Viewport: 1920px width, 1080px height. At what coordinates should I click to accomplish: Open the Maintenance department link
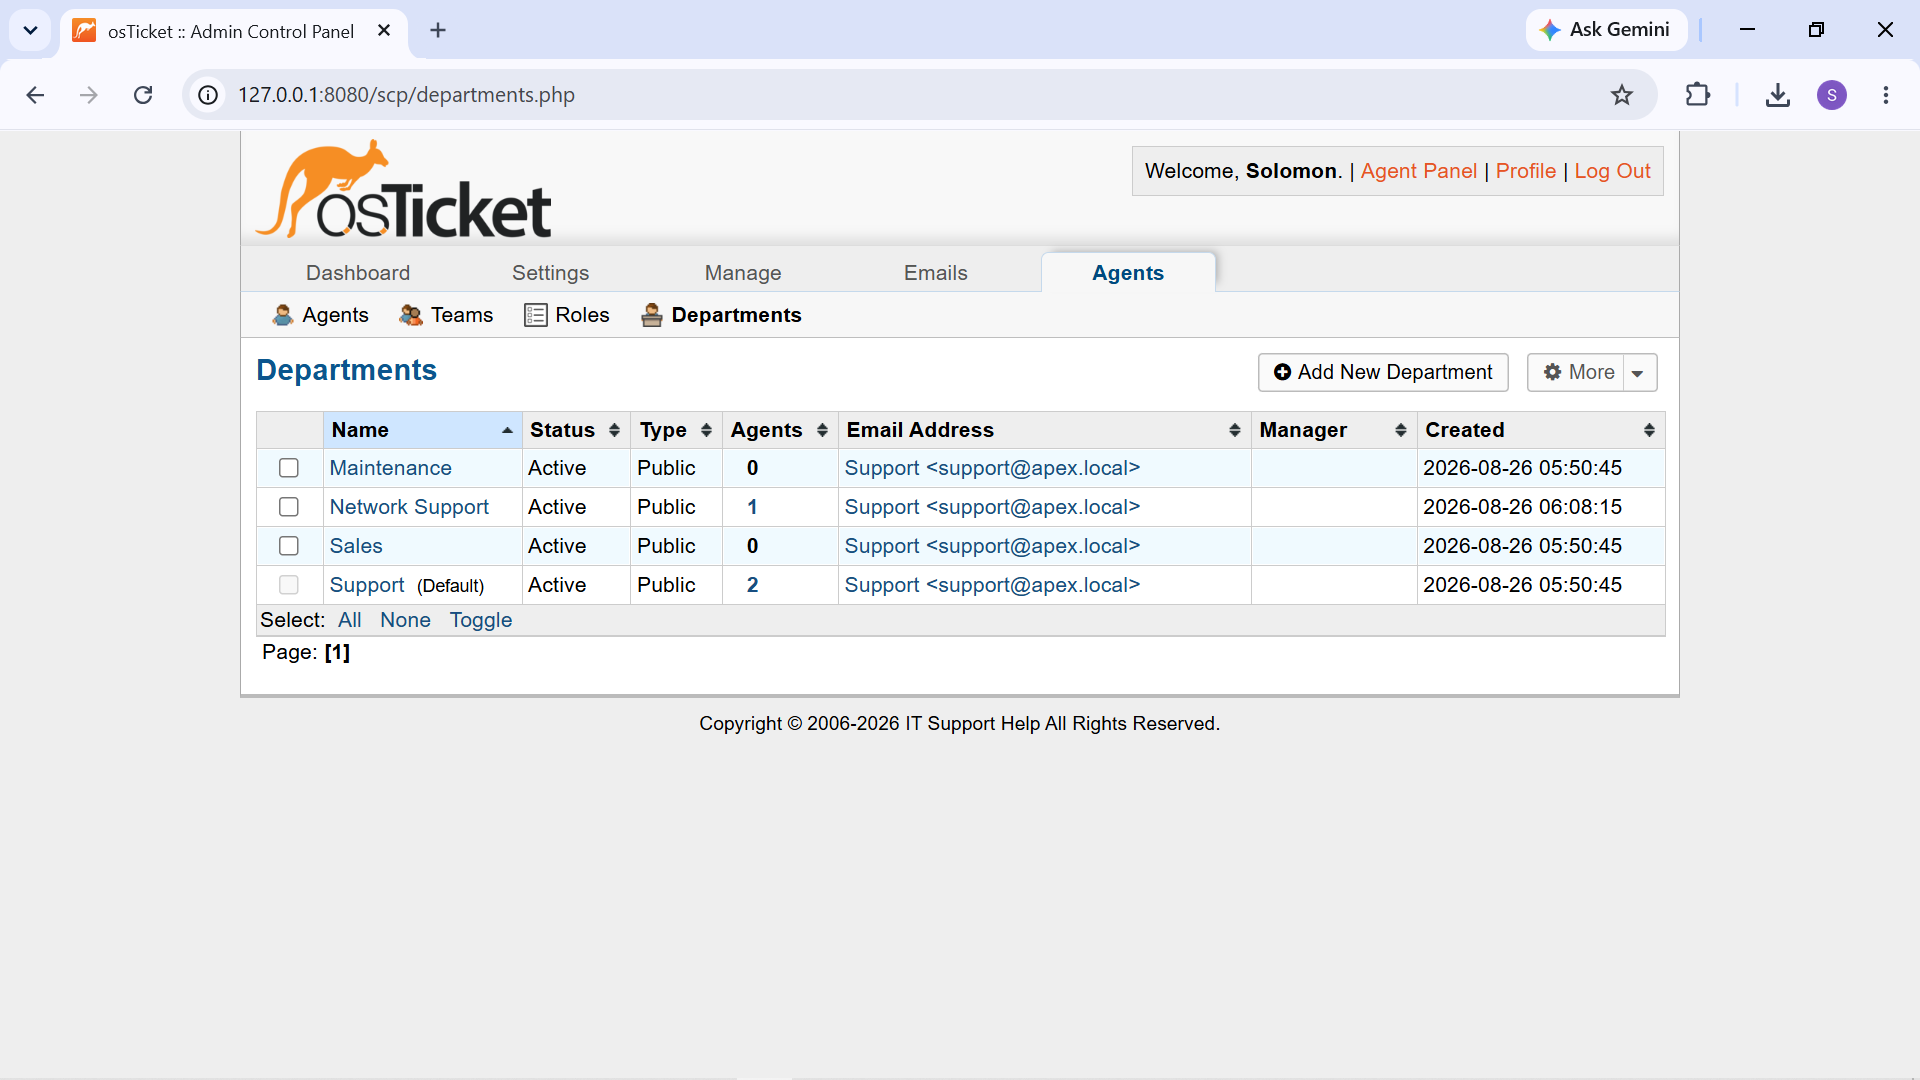[x=390, y=468]
